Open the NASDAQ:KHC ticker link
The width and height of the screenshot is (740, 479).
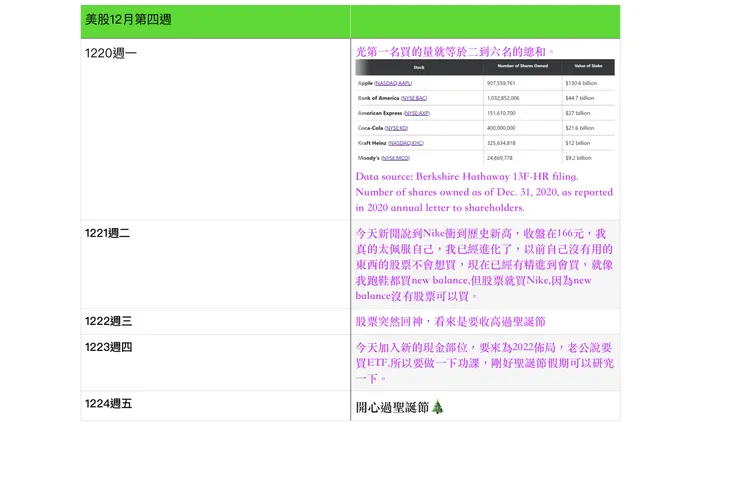406,143
